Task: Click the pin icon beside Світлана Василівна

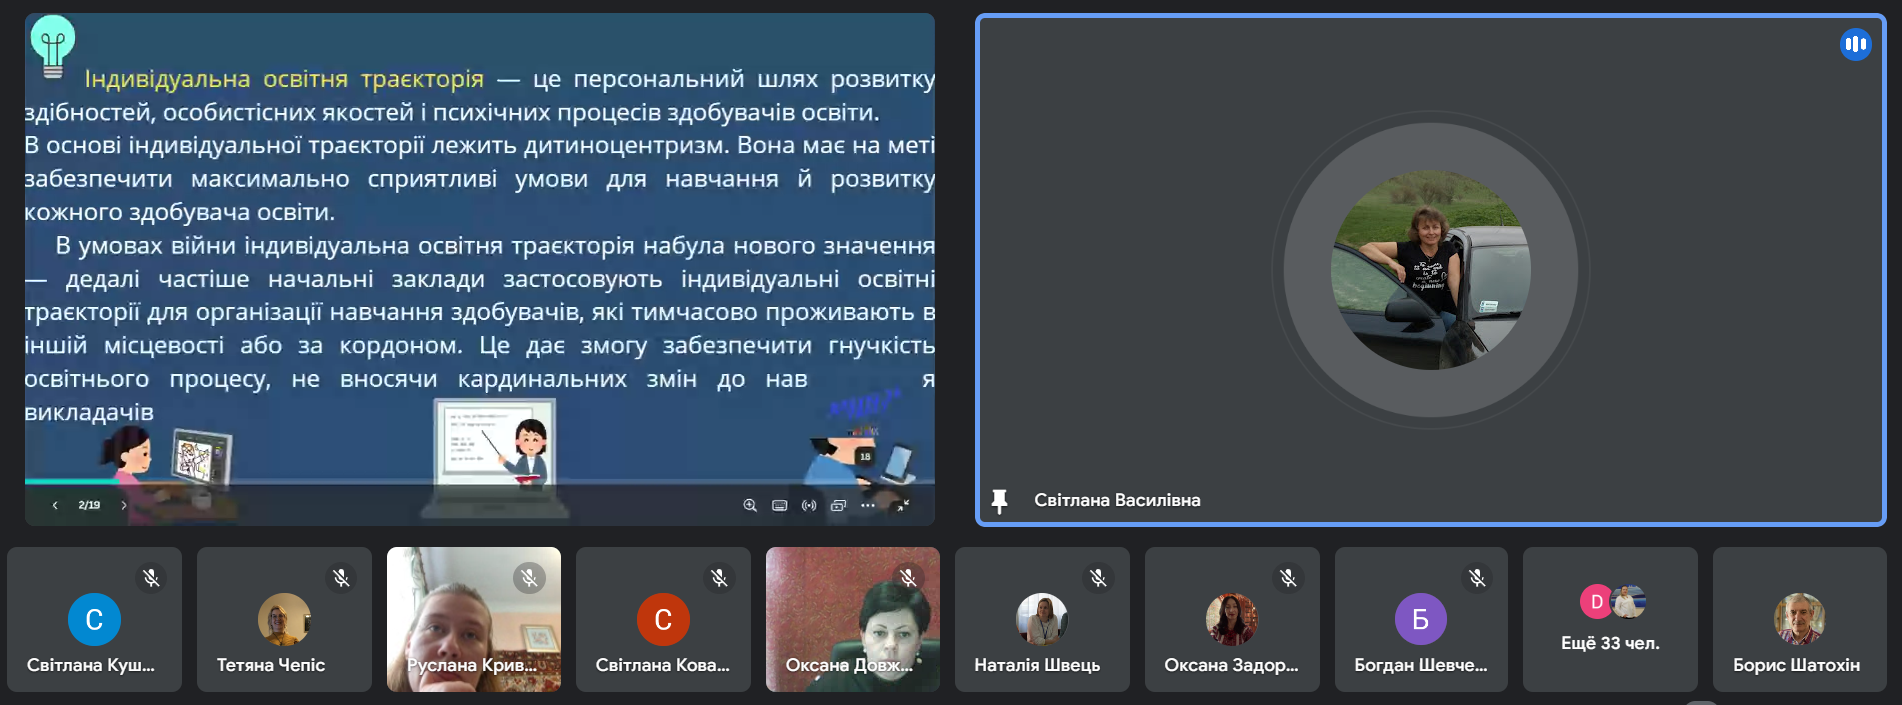Action: coord(999,501)
